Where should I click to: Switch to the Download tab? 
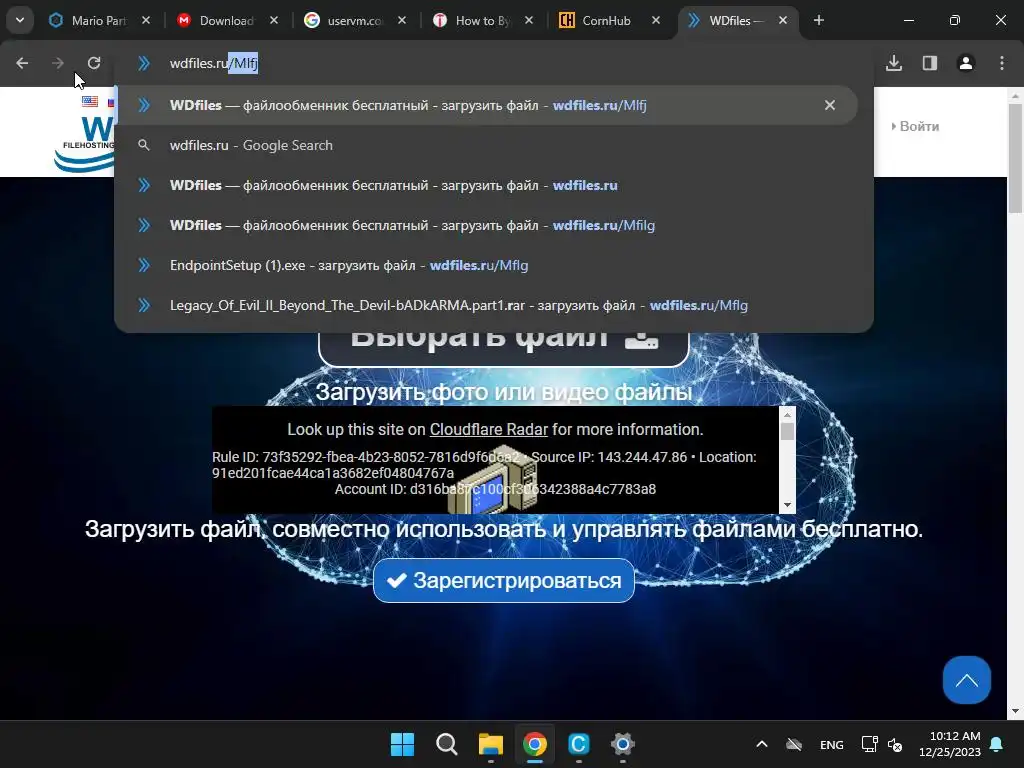point(226,20)
